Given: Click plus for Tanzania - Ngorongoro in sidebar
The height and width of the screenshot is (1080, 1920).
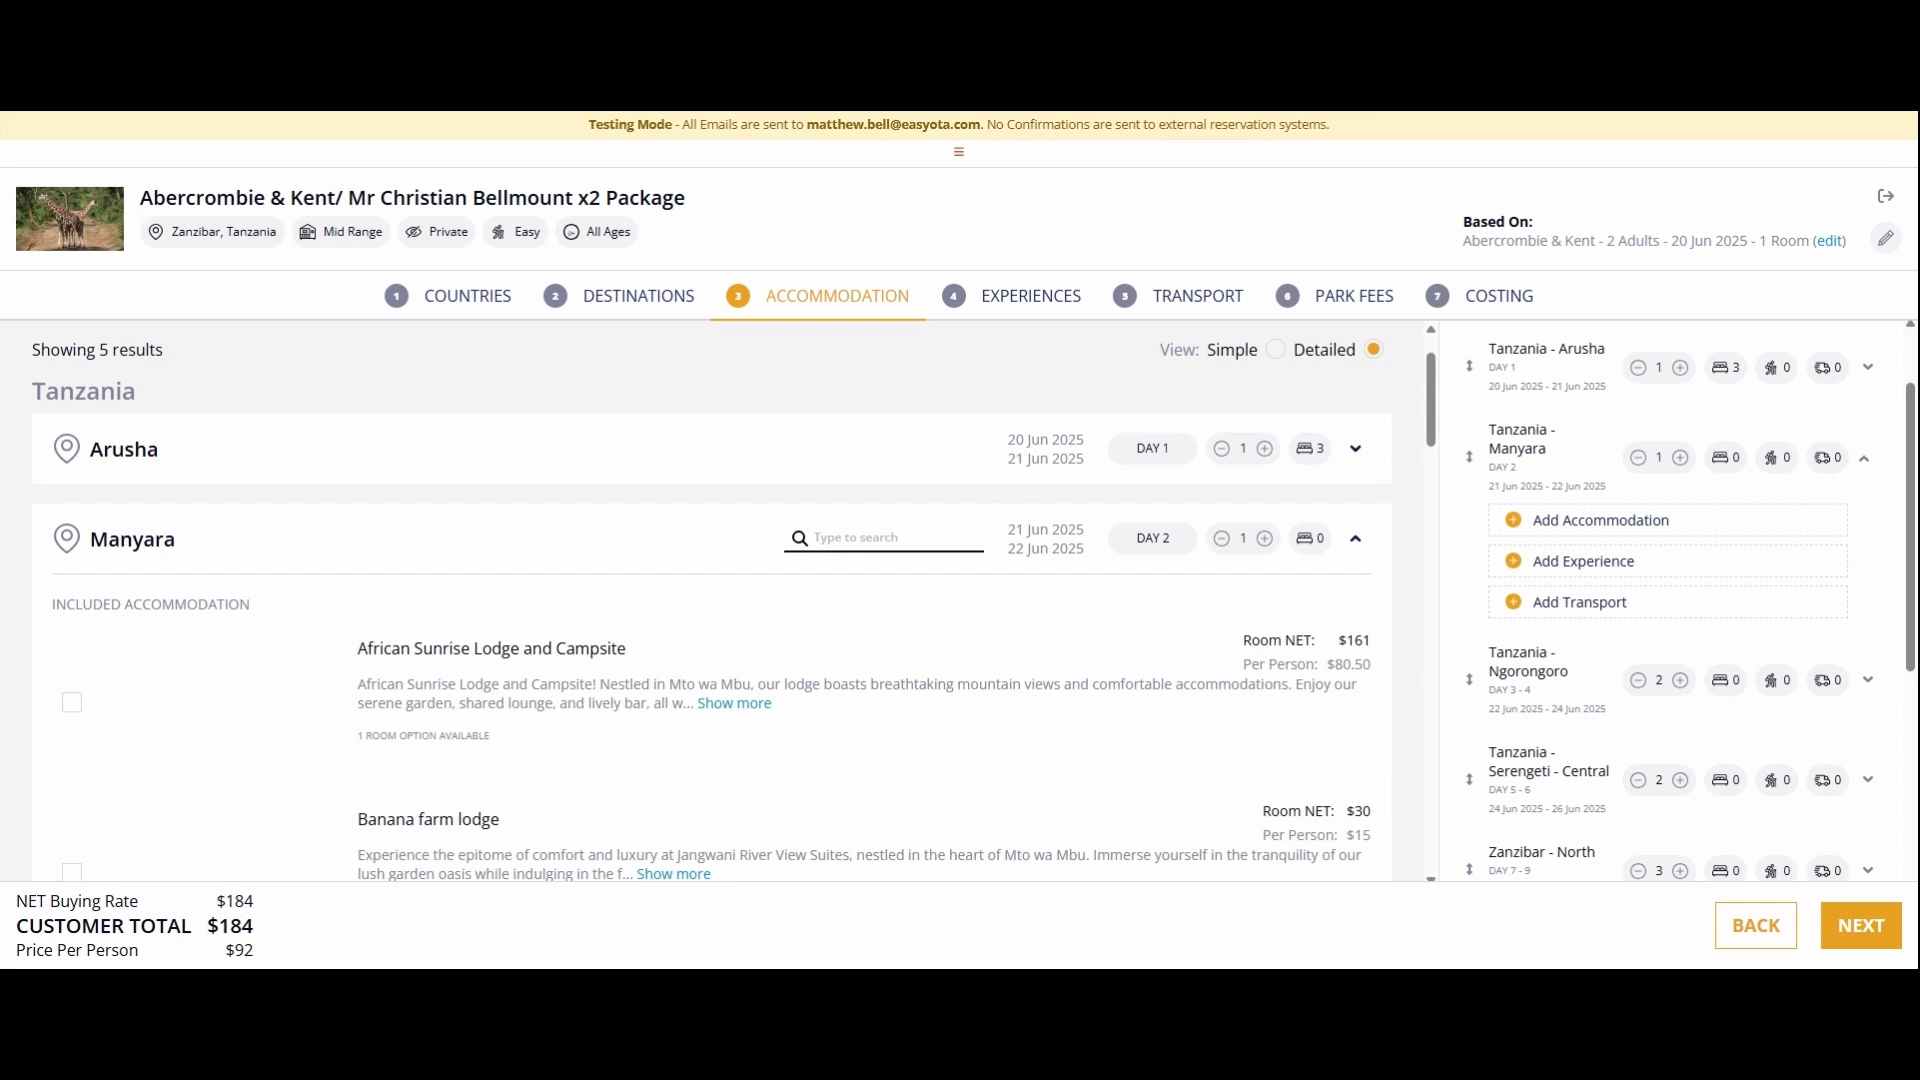Looking at the screenshot, I should (x=1681, y=681).
